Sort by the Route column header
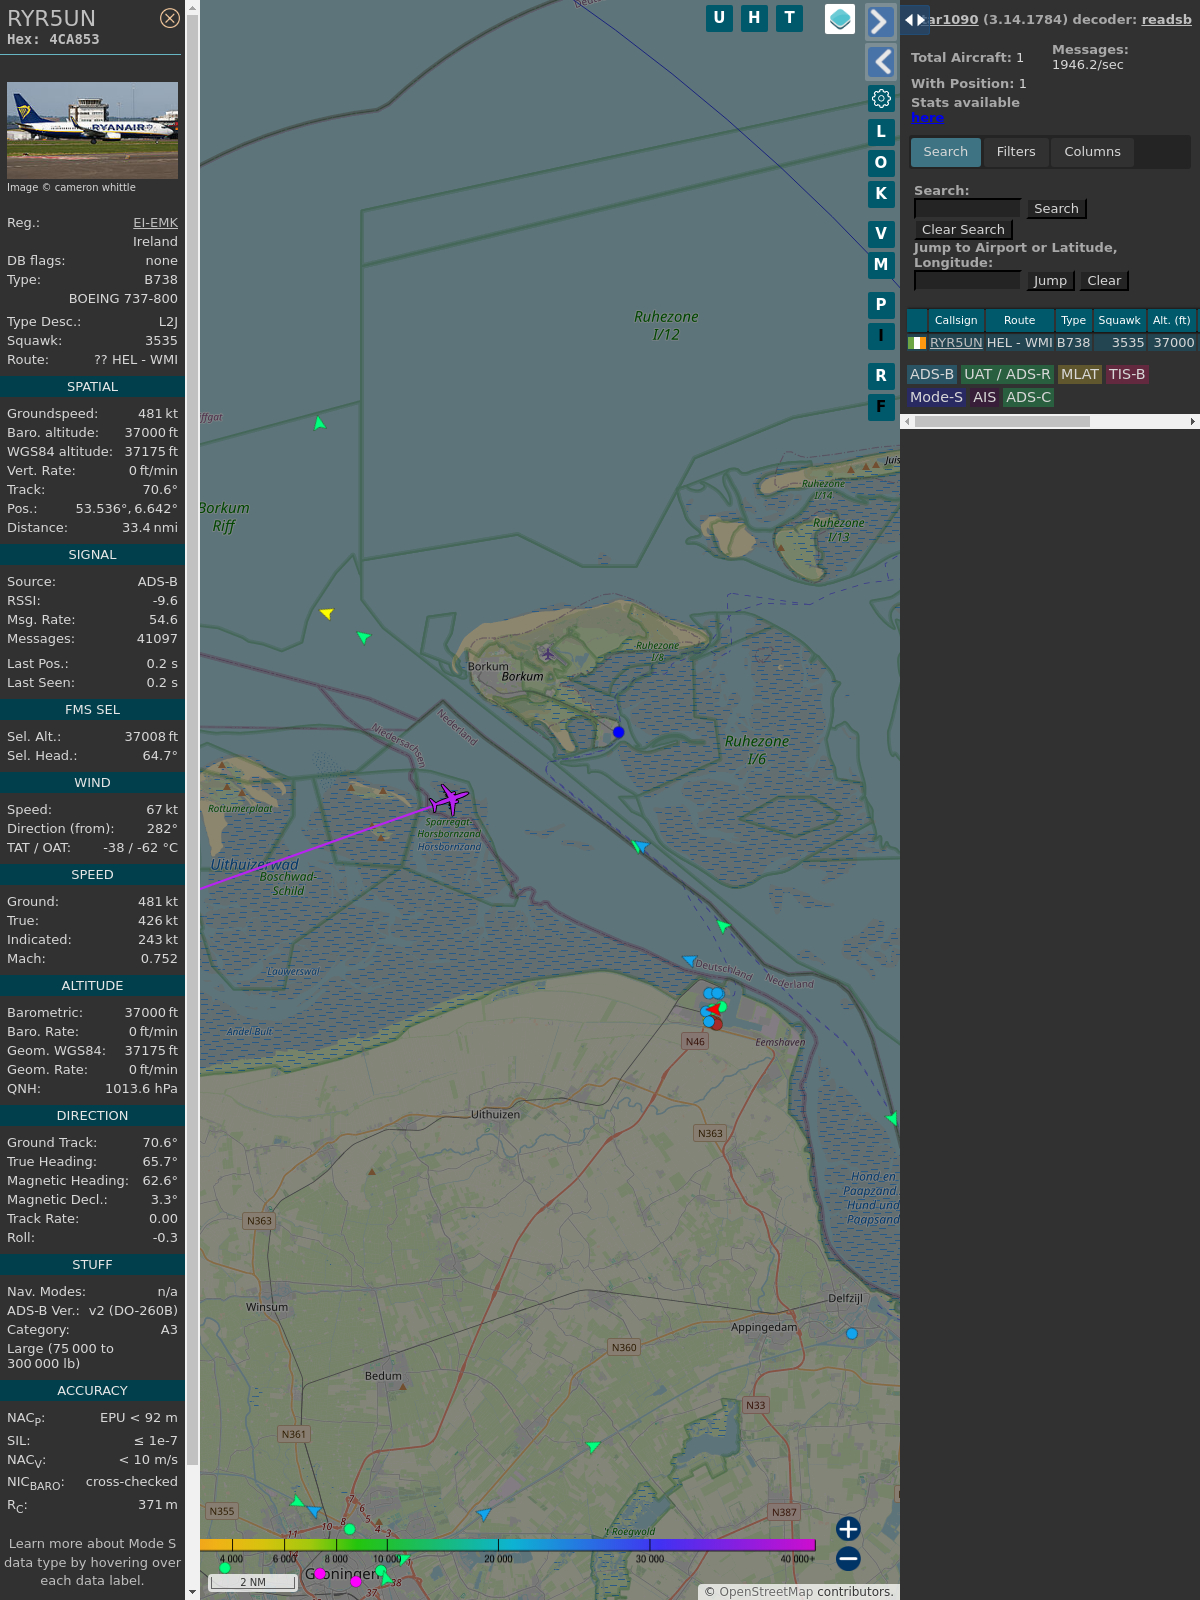1200x1600 pixels. (x=1019, y=320)
